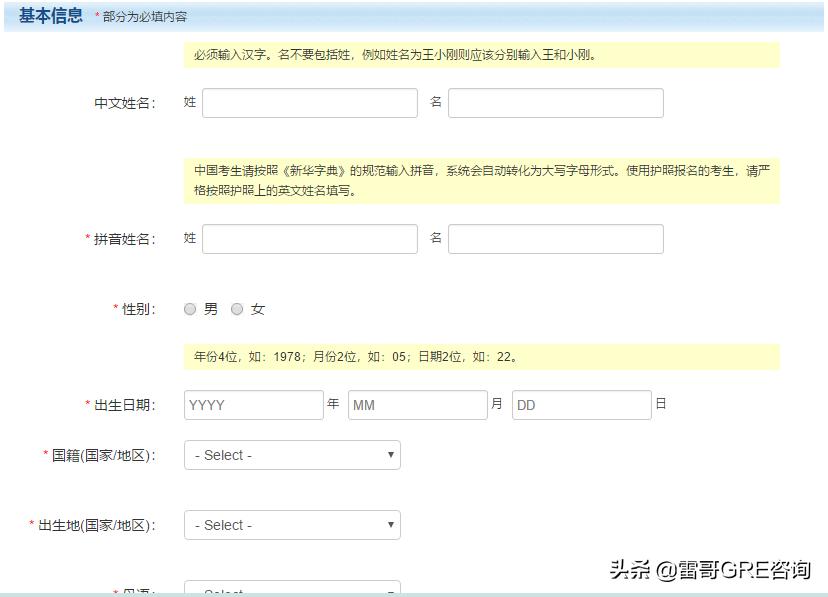This screenshot has height=597, width=828.
Task: Click the 名 field under 中文姓名
Action: (556, 102)
